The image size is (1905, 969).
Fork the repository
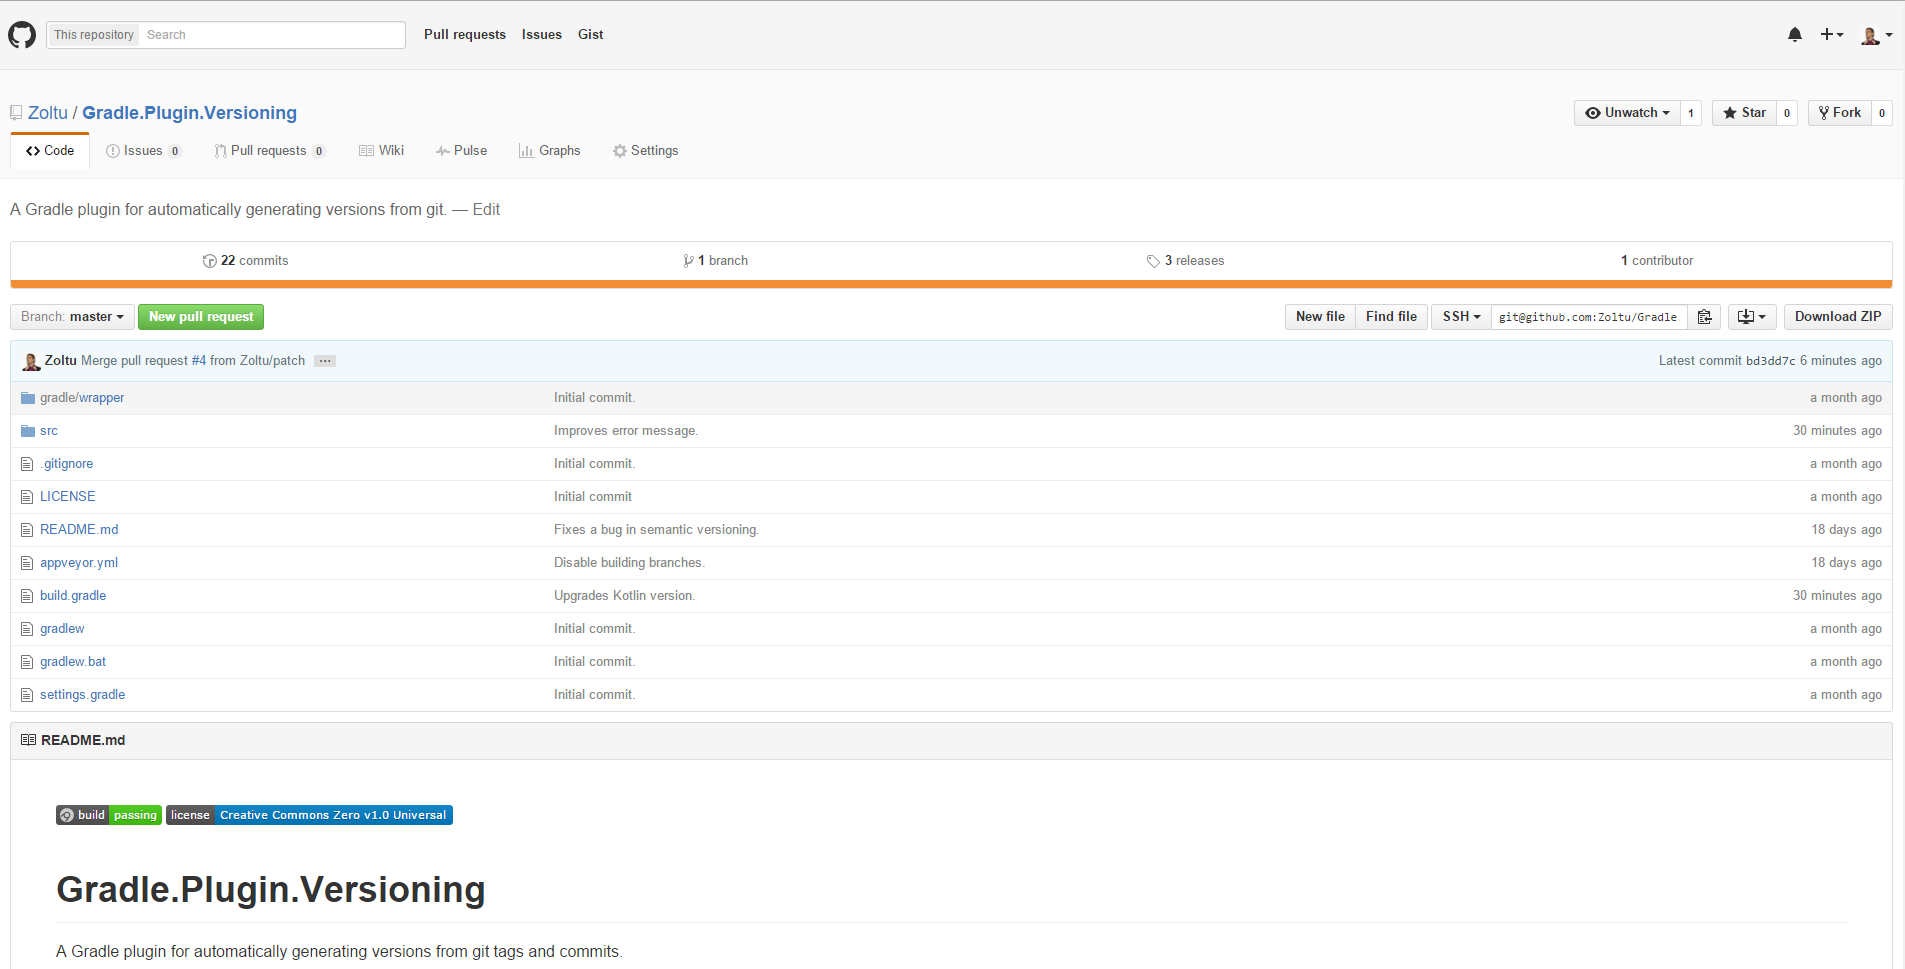[1839, 113]
